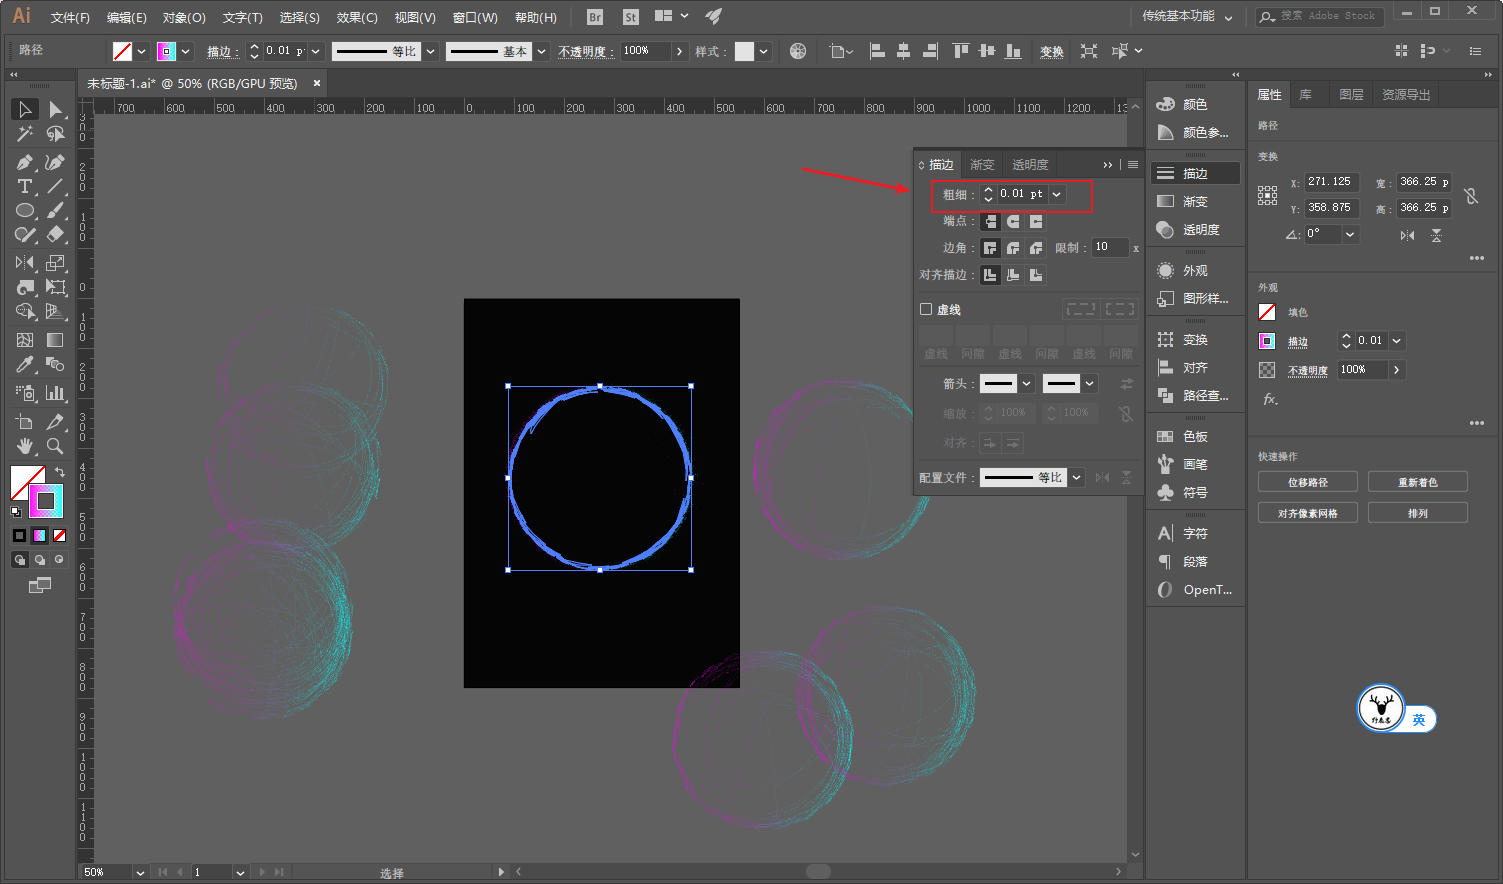Select the Column Graph tool
Image resolution: width=1503 pixels, height=884 pixels.
tap(55, 393)
